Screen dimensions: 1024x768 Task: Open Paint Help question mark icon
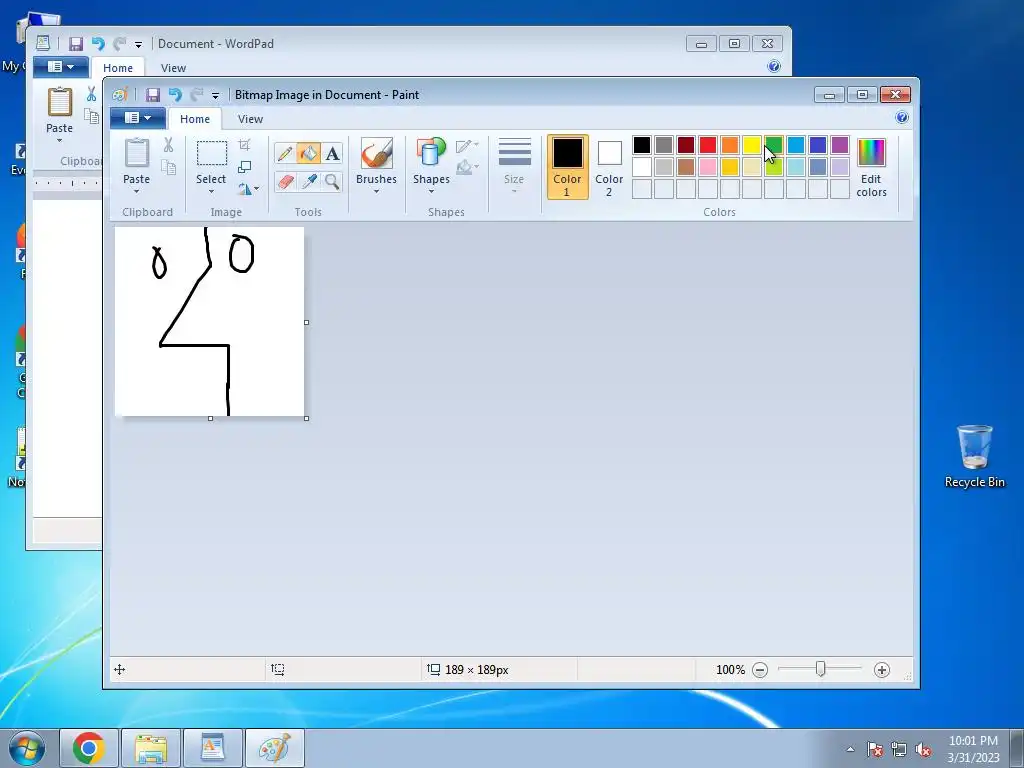(x=902, y=118)
